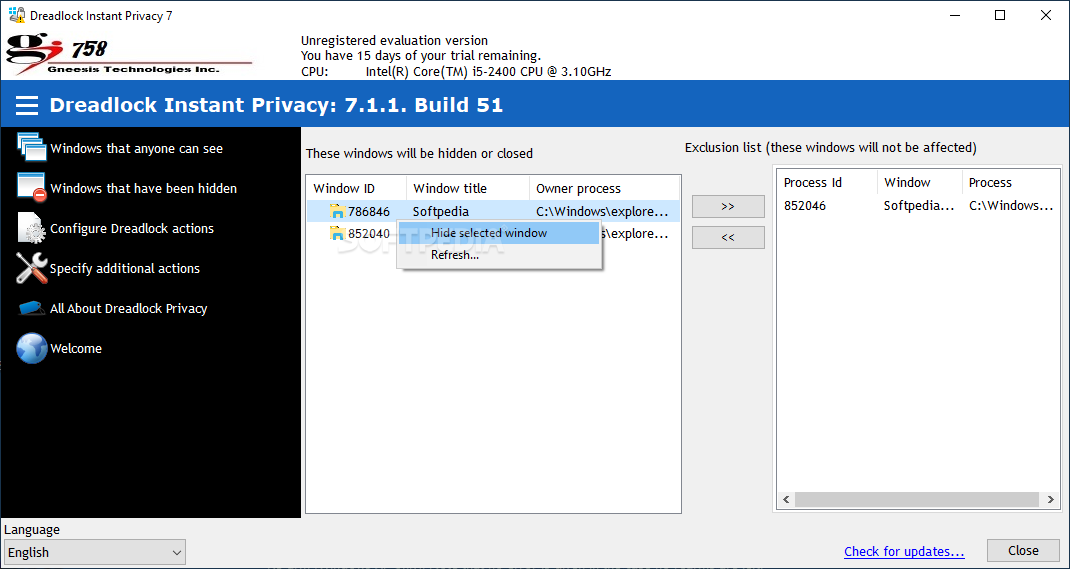Screen dimensions: 1070x569
Task: Click the app icon in the title bar
Action: click(x=16, y=15)
